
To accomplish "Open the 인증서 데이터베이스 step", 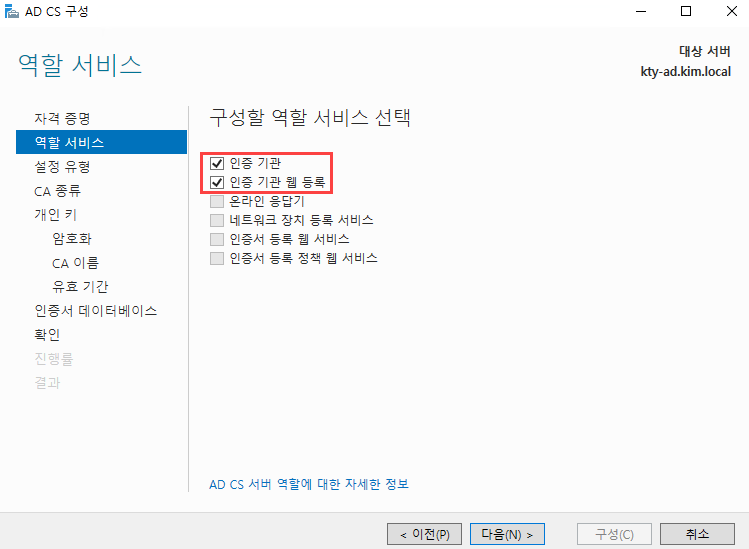I will coord(96,311).
